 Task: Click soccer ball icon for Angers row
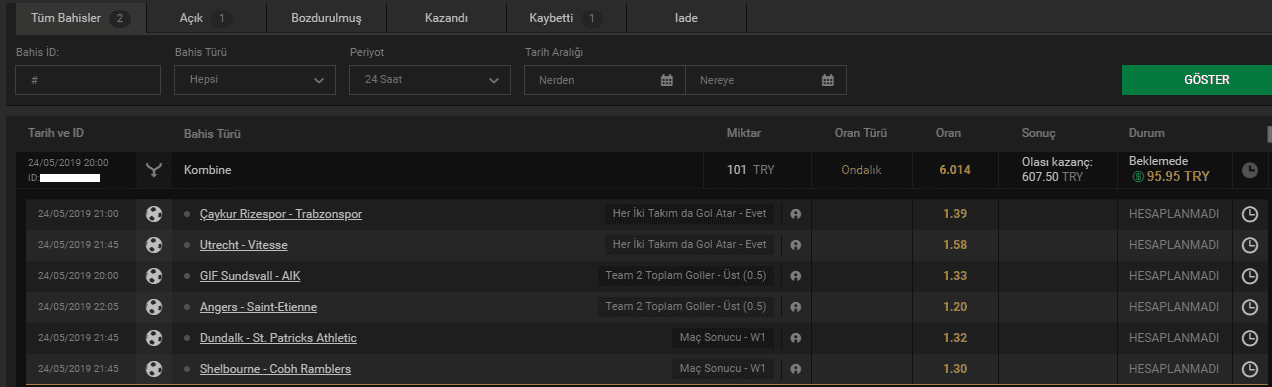point(153,307)
